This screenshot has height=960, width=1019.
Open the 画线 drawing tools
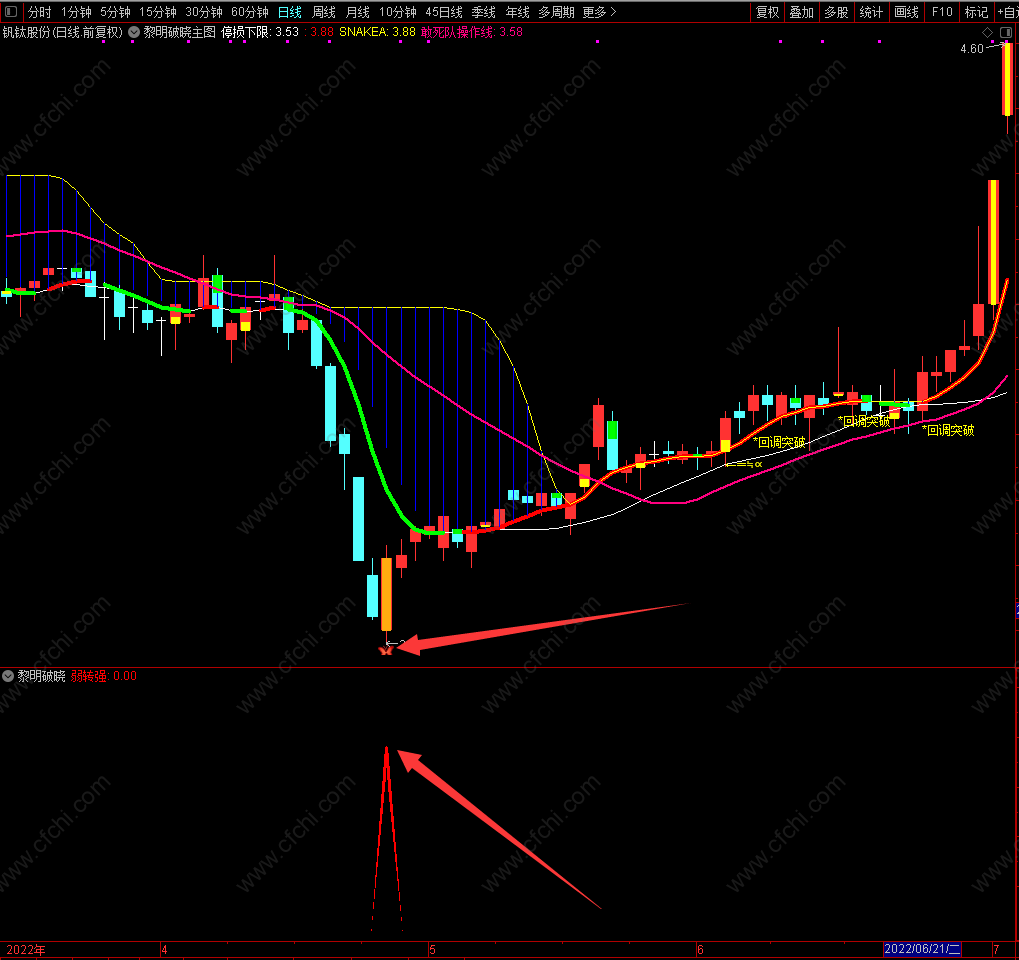click(906, 12)
